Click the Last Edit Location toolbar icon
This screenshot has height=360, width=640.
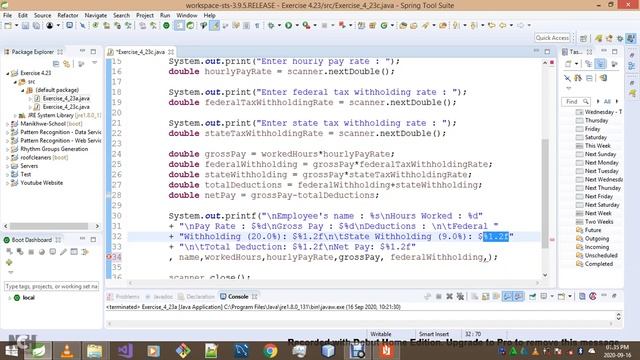[x=491, y=26]
